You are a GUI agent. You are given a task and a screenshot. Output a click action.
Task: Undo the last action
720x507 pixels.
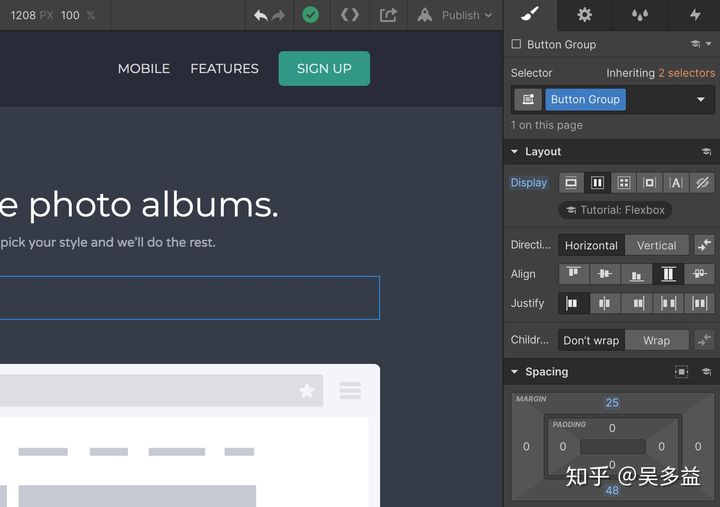coord(260,16)
